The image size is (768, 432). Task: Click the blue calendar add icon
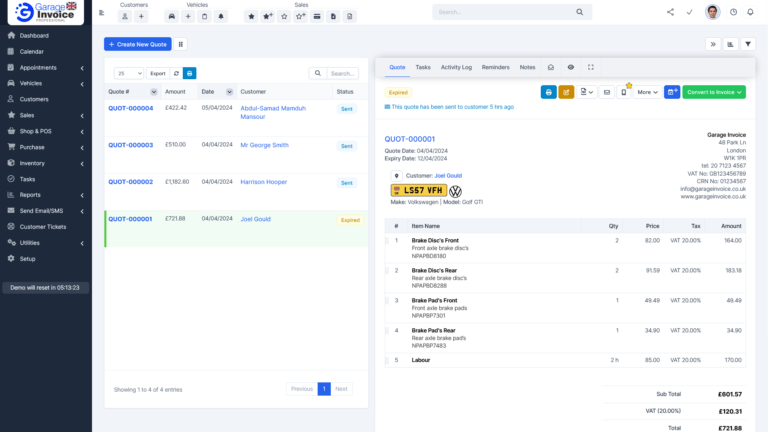671,92
